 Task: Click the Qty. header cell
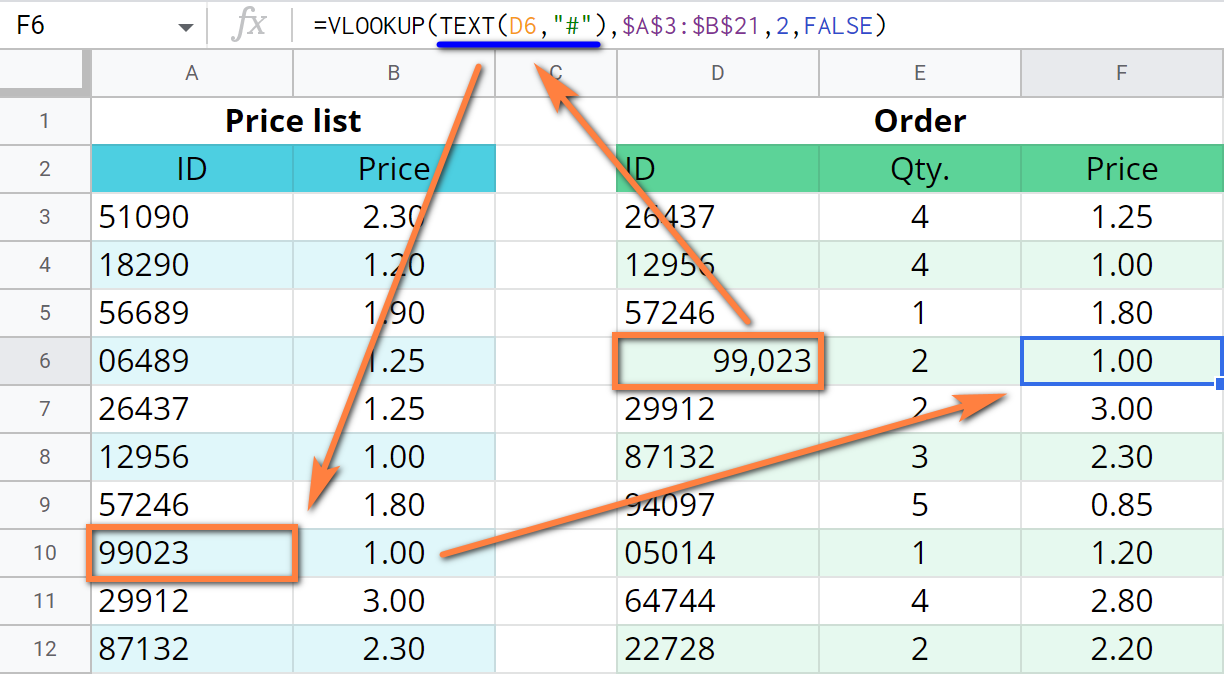(x=919, y=168)
